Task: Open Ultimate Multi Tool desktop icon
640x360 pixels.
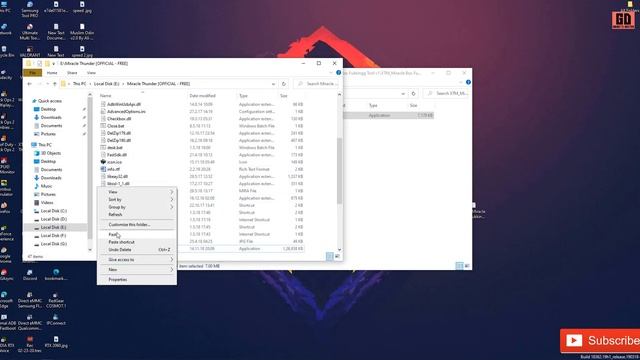Action: tap(30, 31)
